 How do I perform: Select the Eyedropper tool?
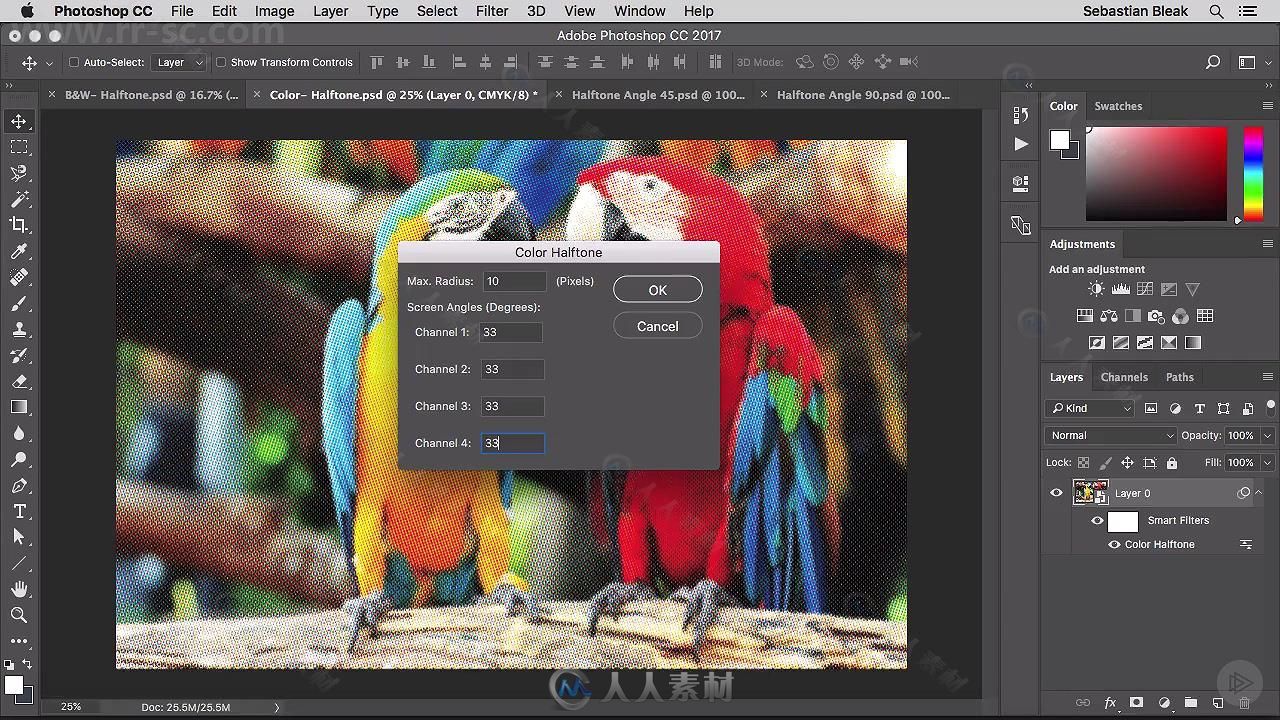[19, 251]
